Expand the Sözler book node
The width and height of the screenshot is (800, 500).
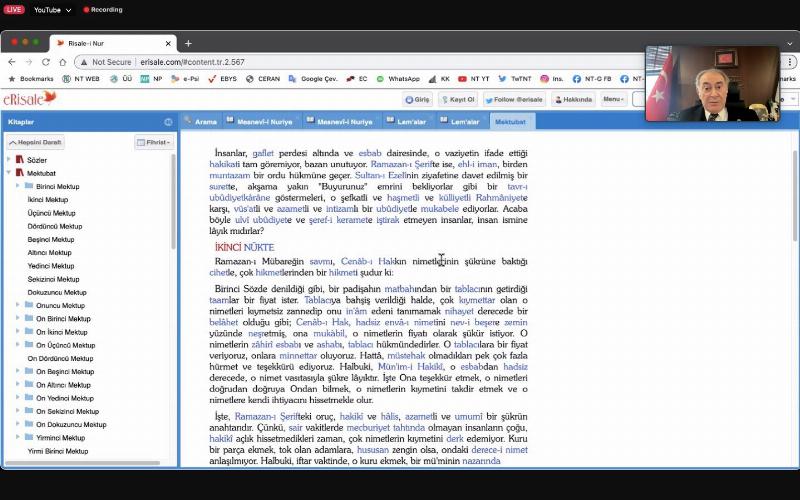9,160
